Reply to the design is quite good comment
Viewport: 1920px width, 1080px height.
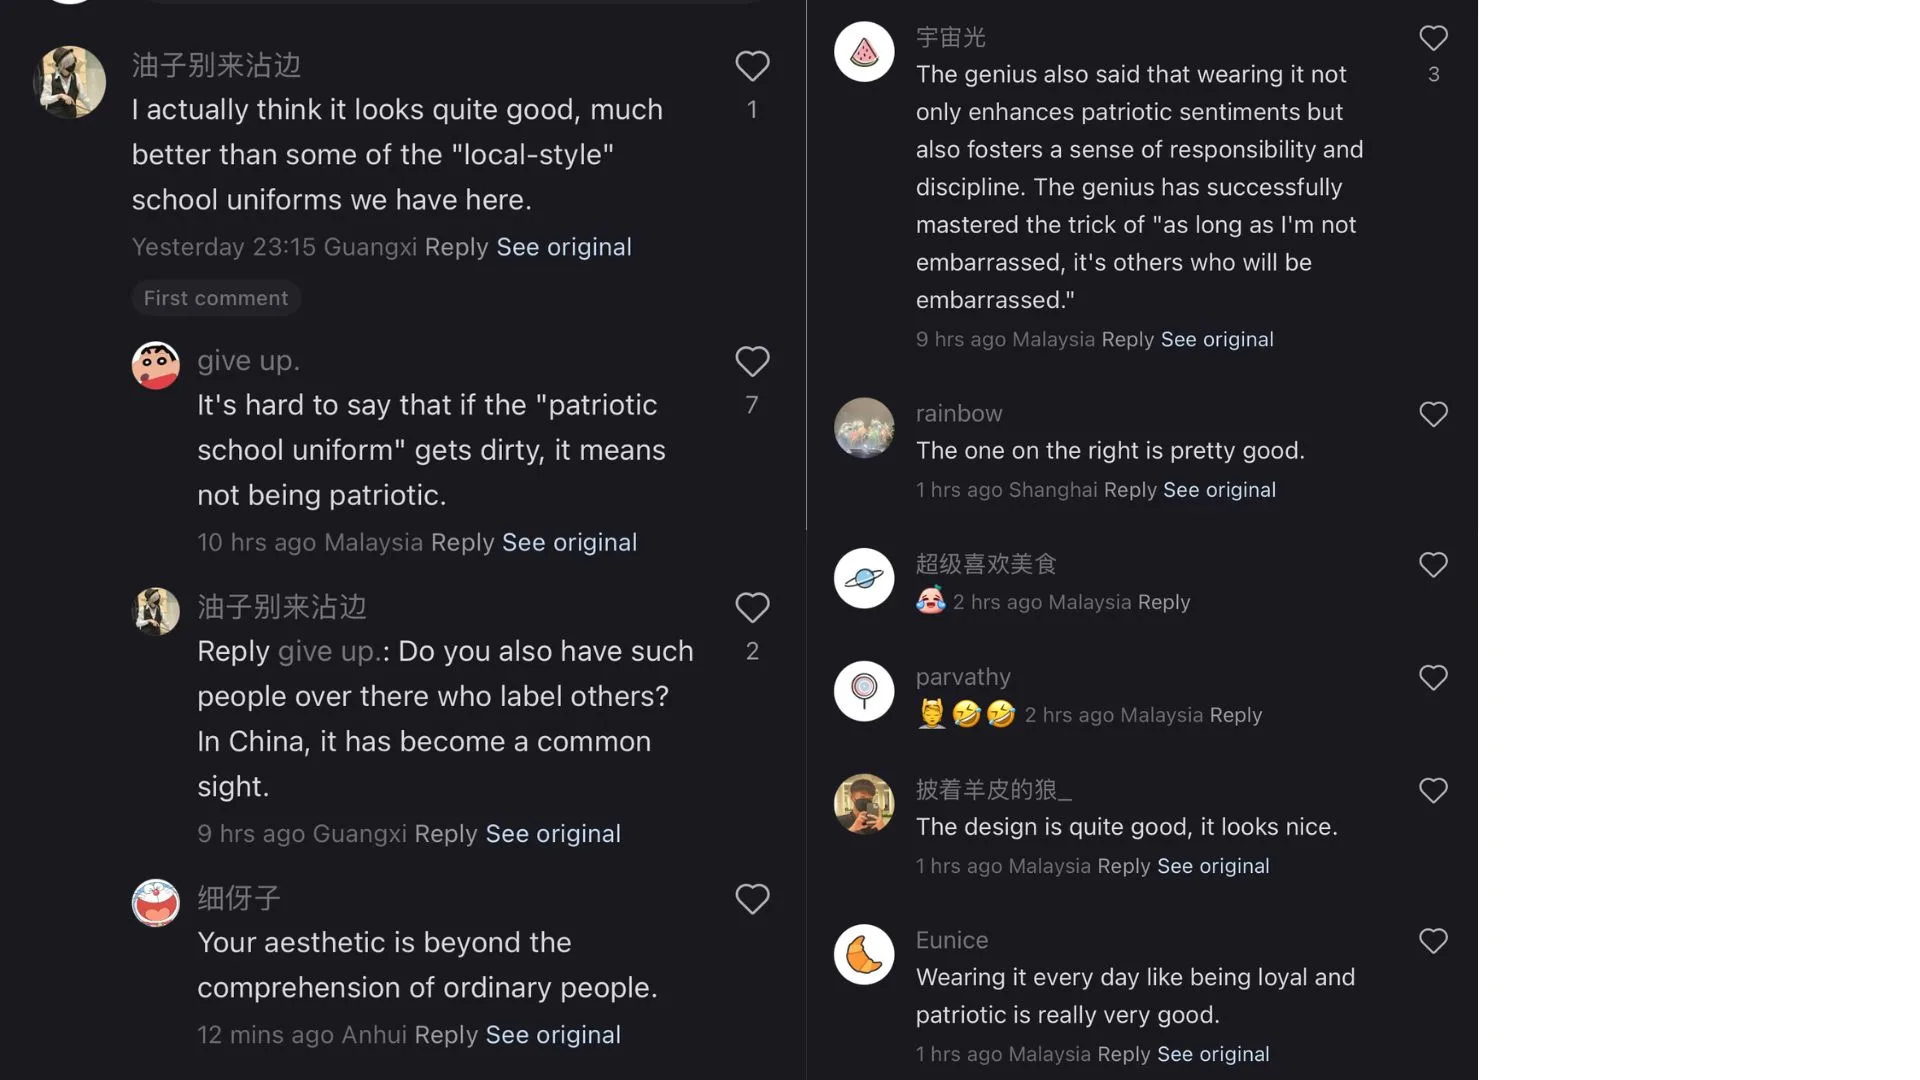click(1123, 866)
